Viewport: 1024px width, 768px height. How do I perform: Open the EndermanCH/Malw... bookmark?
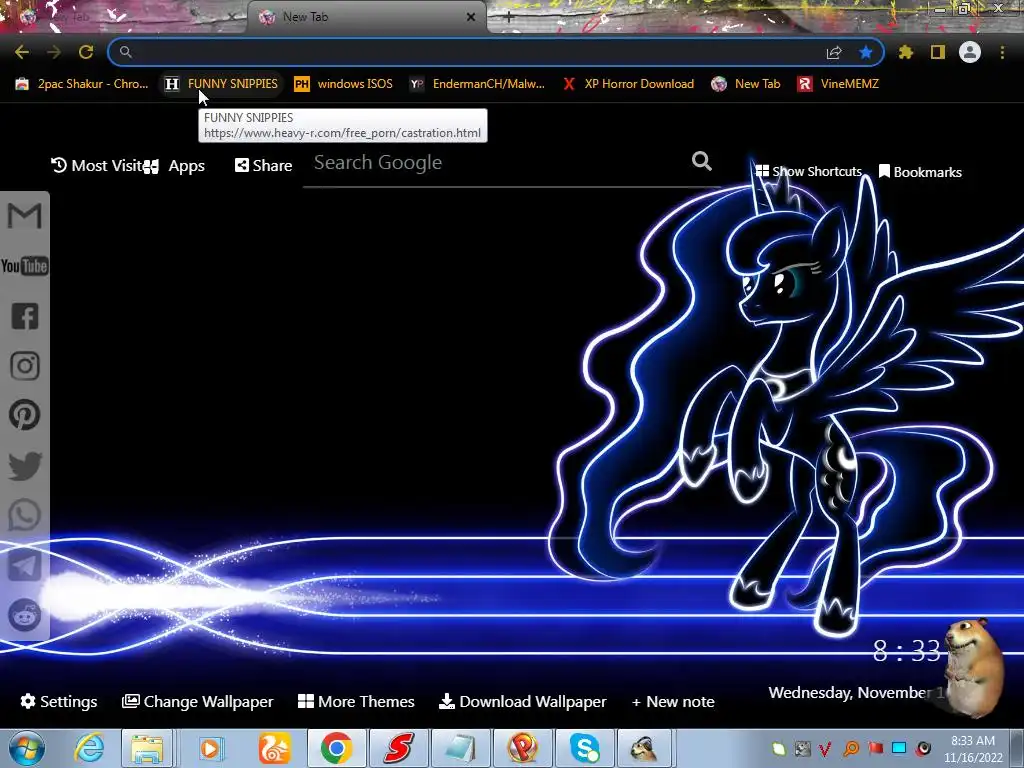point(477,84)
